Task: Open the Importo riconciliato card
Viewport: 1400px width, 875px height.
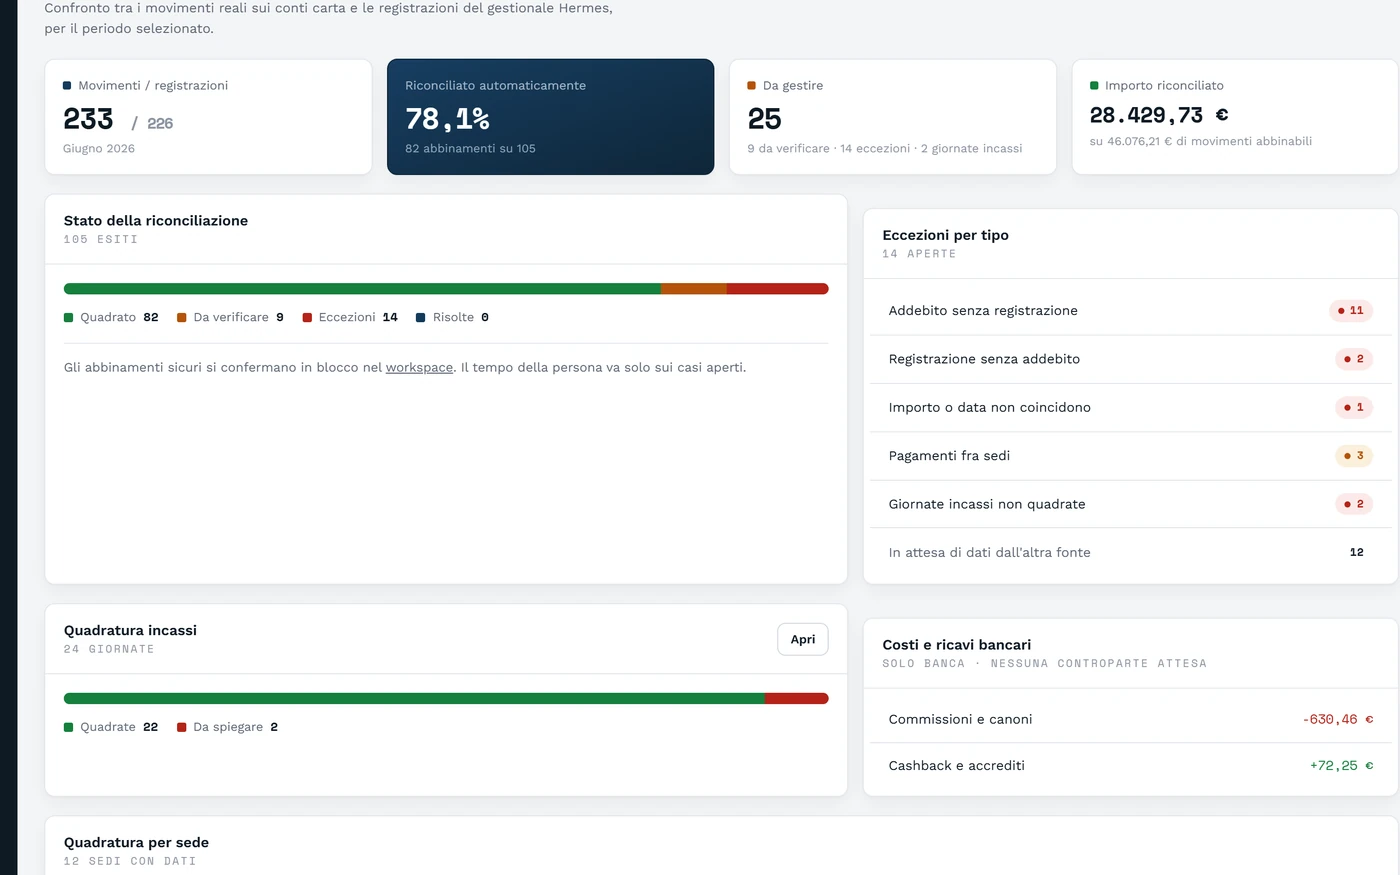Action: point(1235,117)
